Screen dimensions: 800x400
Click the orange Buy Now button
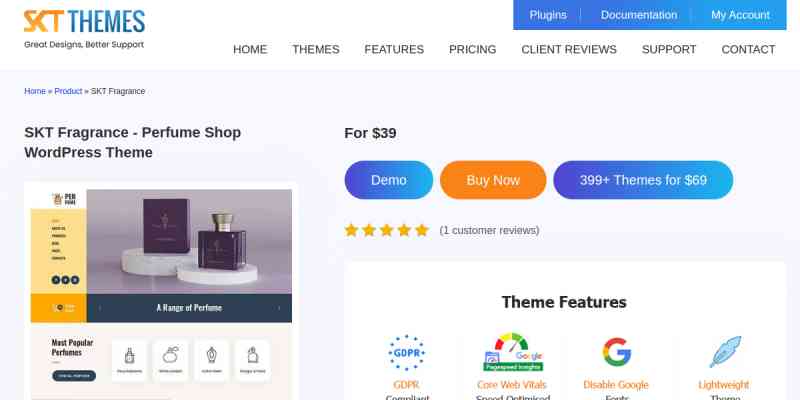(x=493, y=180)
